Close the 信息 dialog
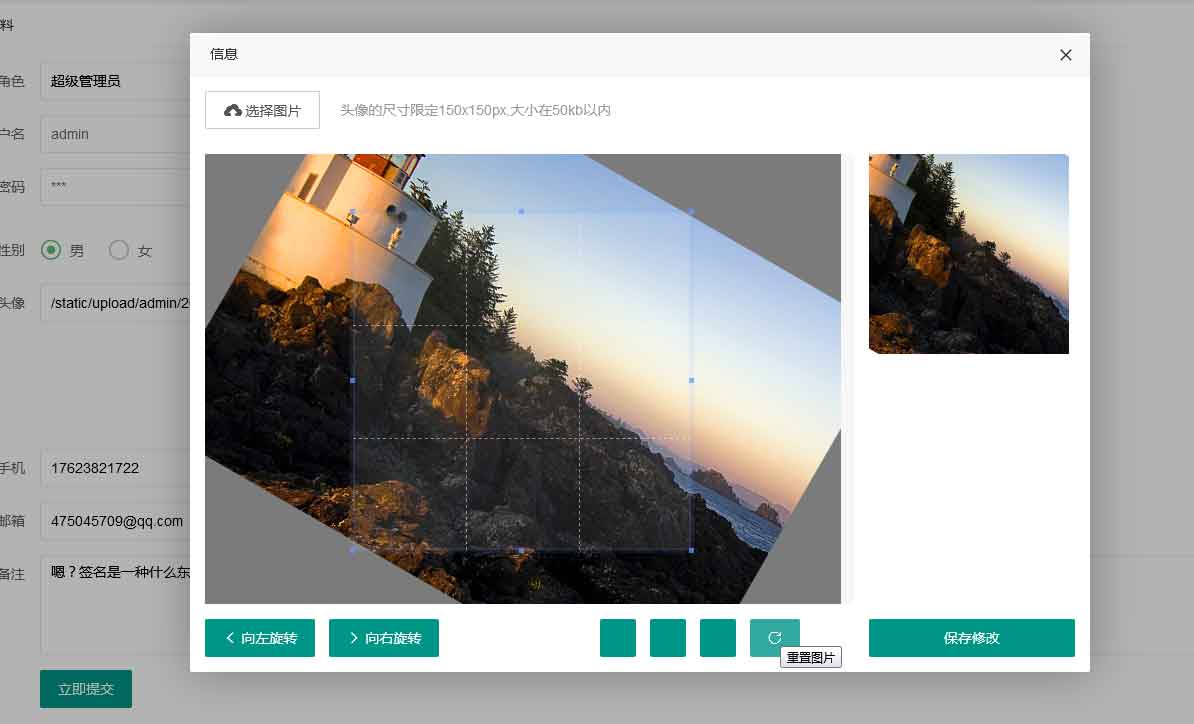Image resolution: width=1194 pixels, height=724 pixels. 1066,55
